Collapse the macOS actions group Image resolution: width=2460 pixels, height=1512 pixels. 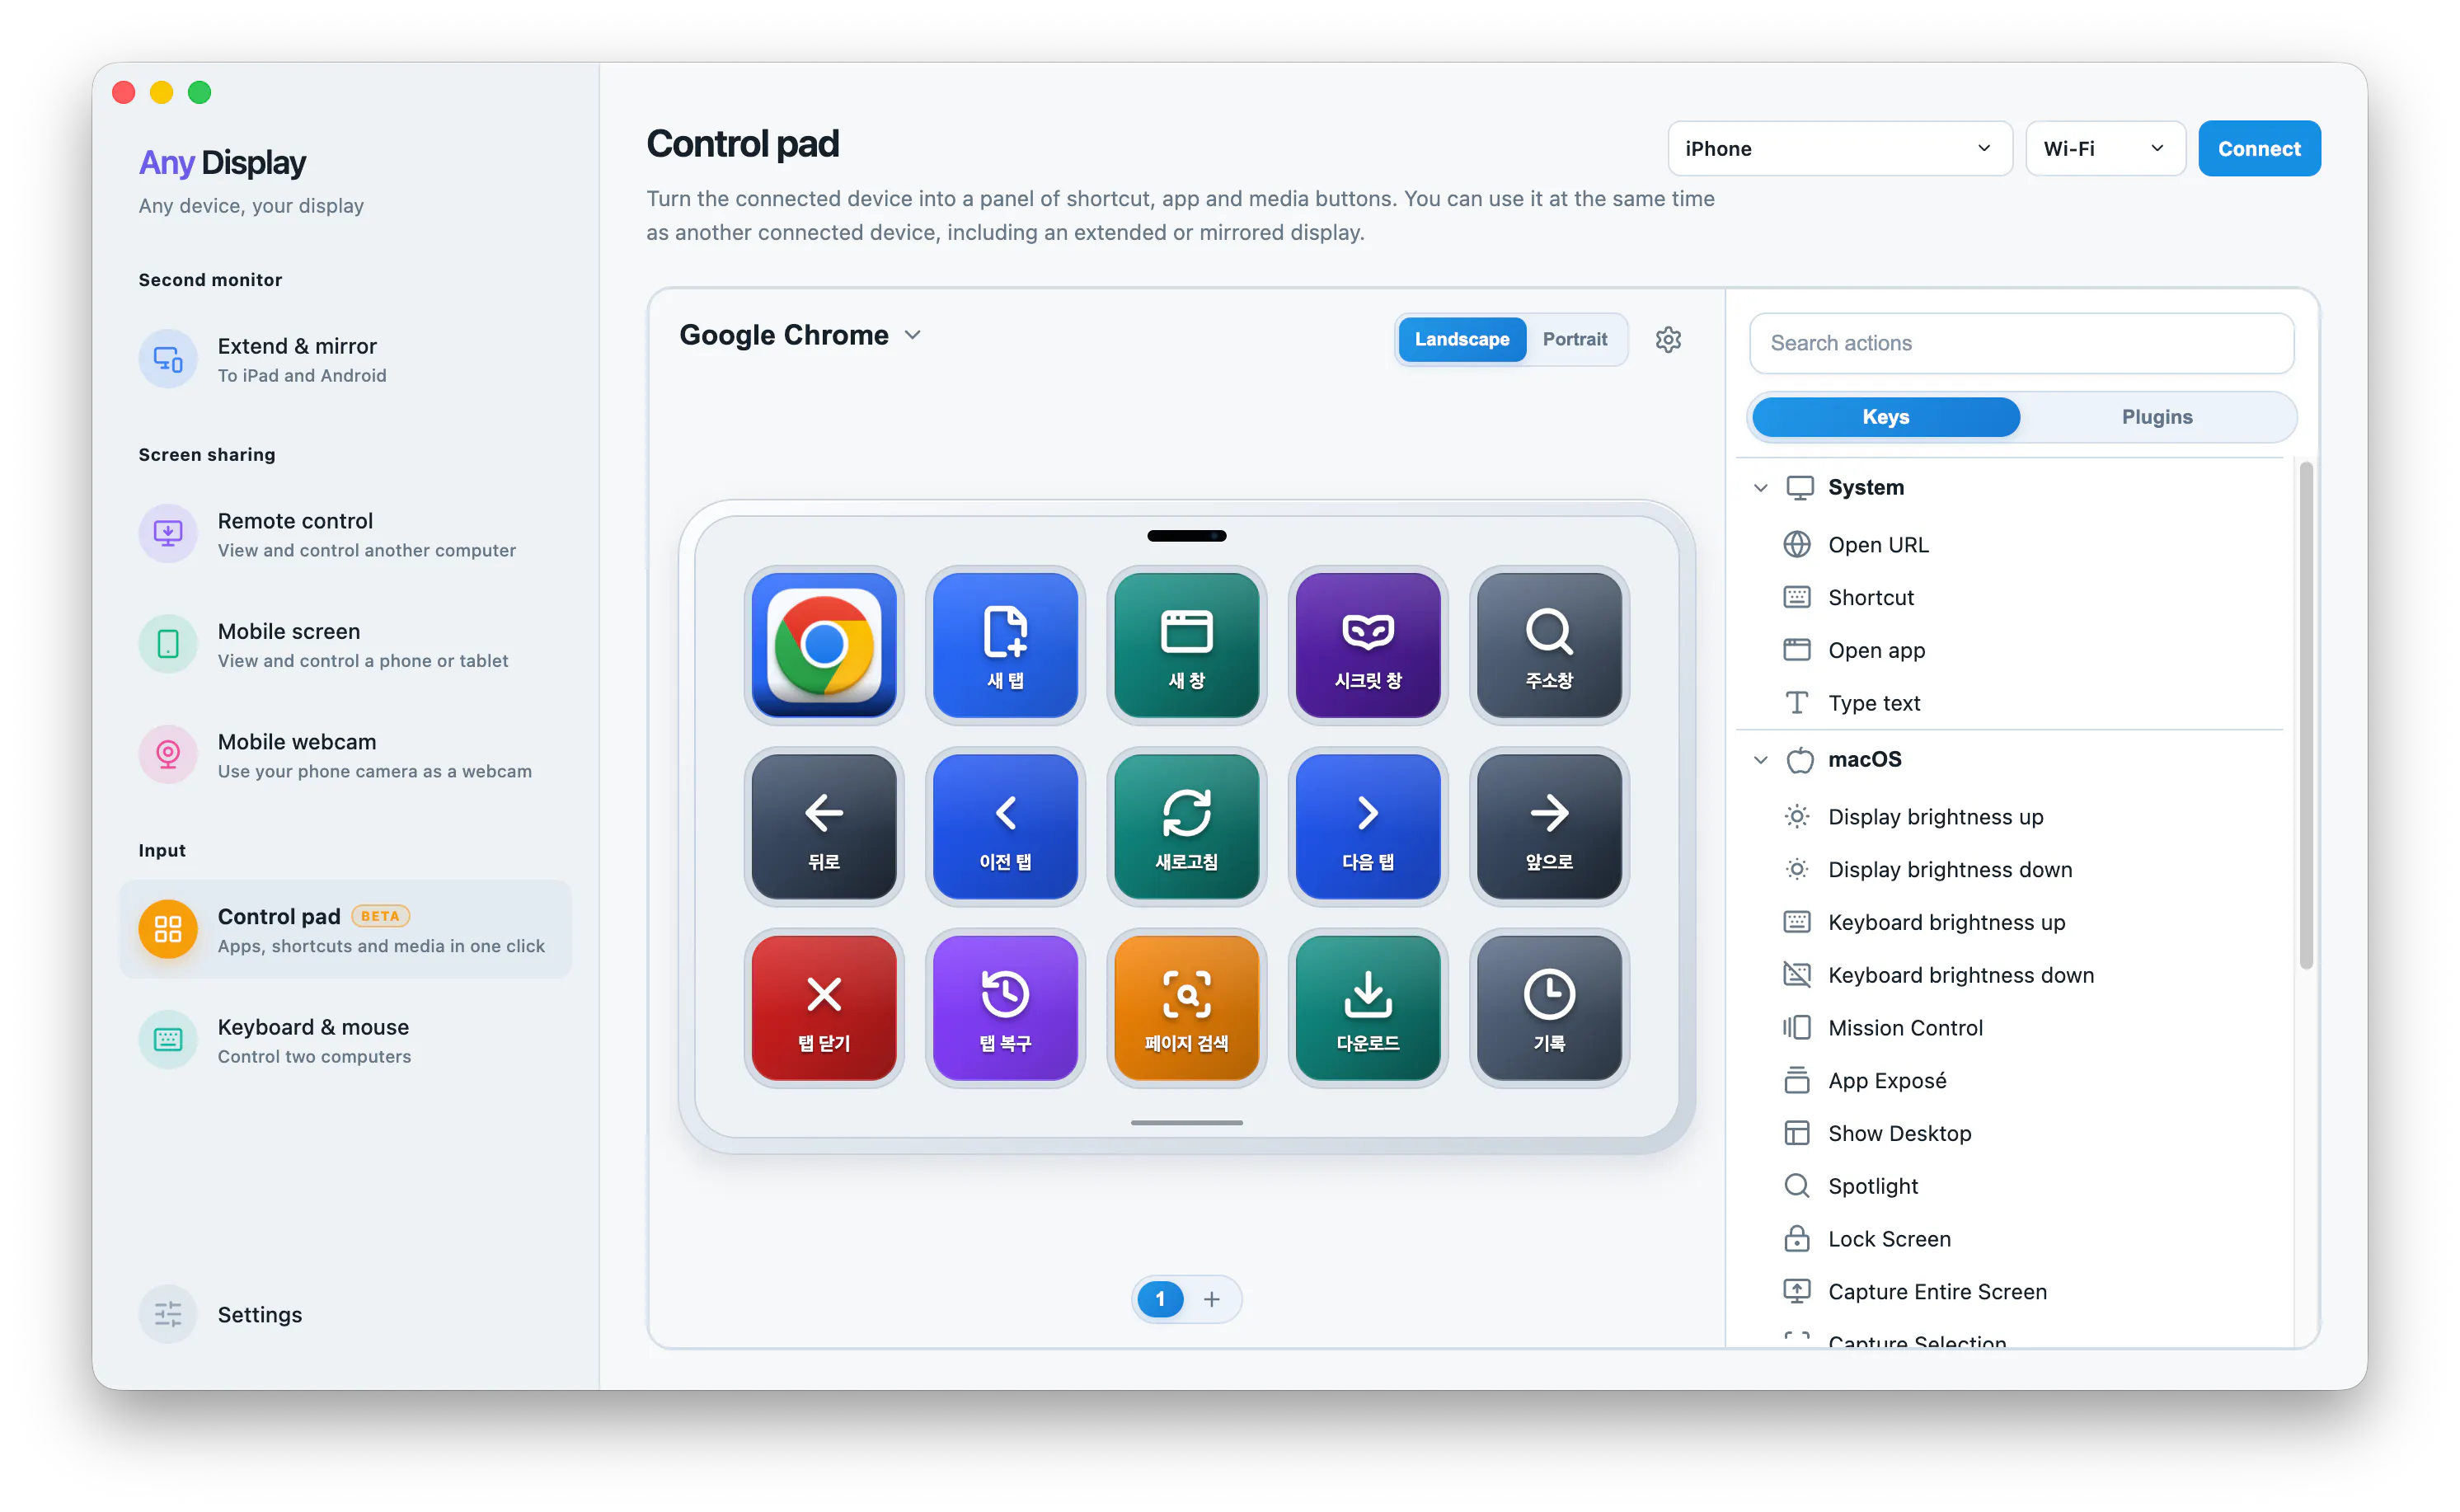click(x=1760, y=759)
